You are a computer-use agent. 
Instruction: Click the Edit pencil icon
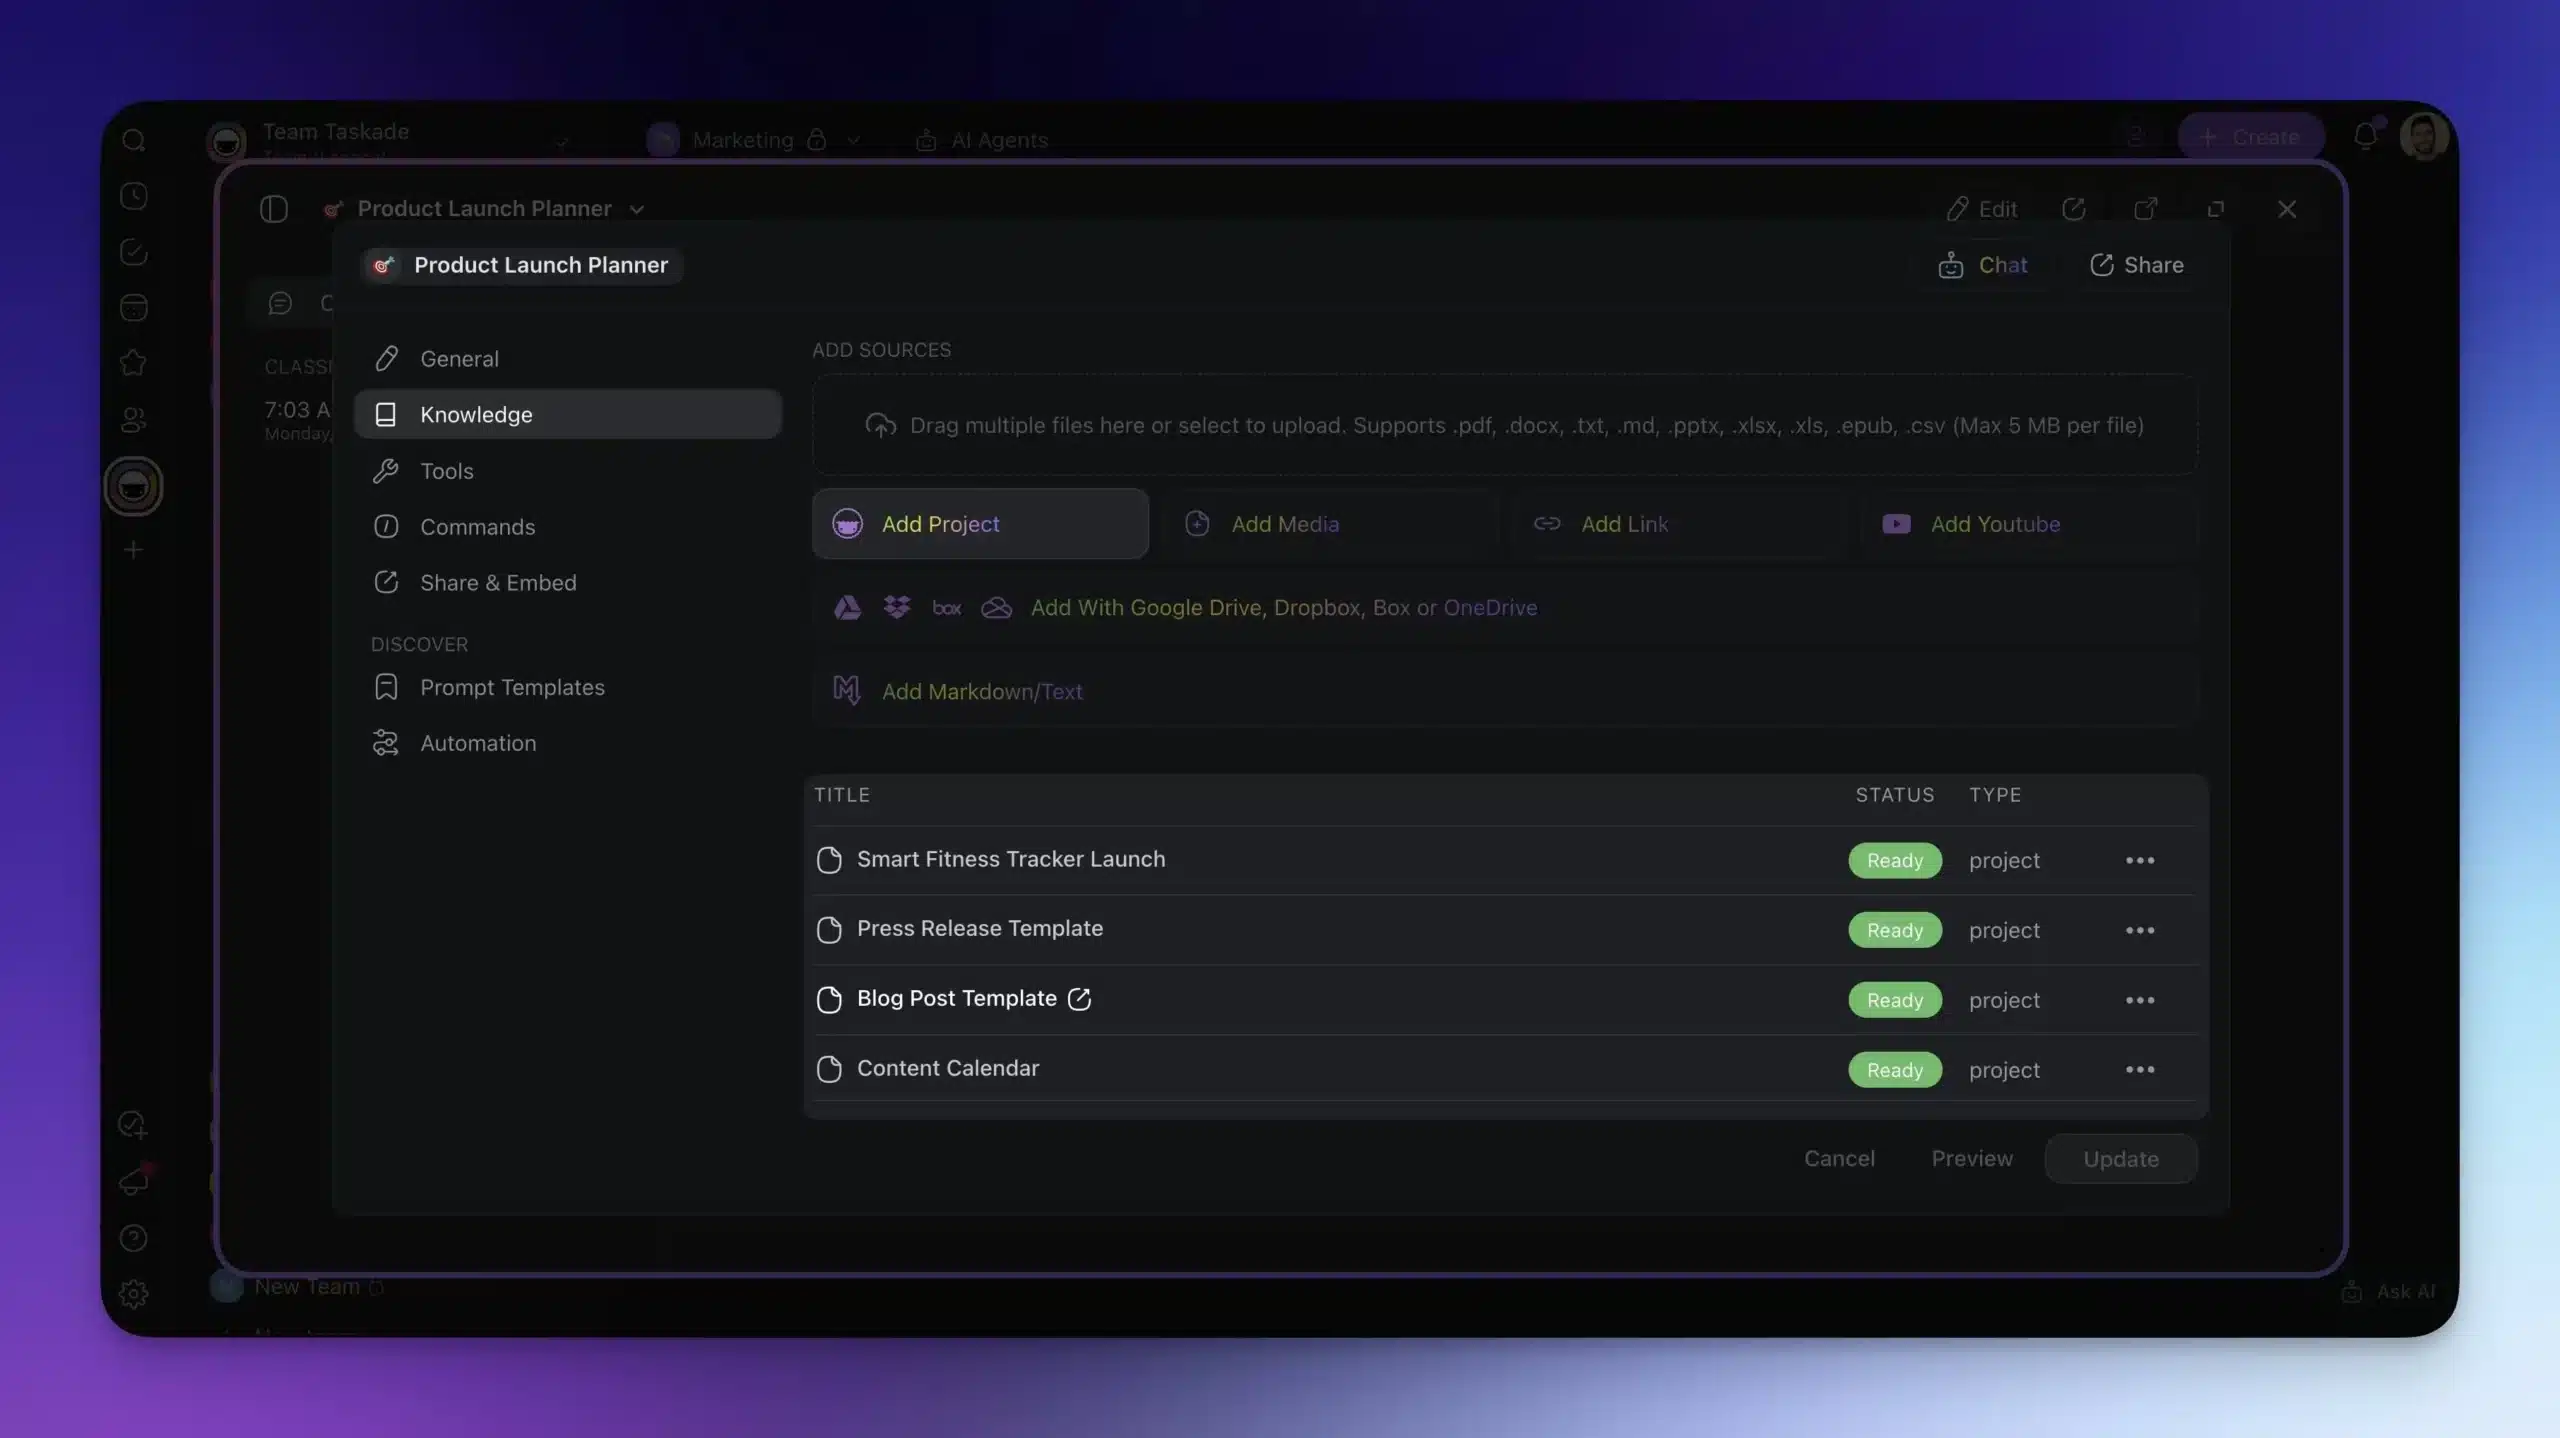click(1958, 208)
